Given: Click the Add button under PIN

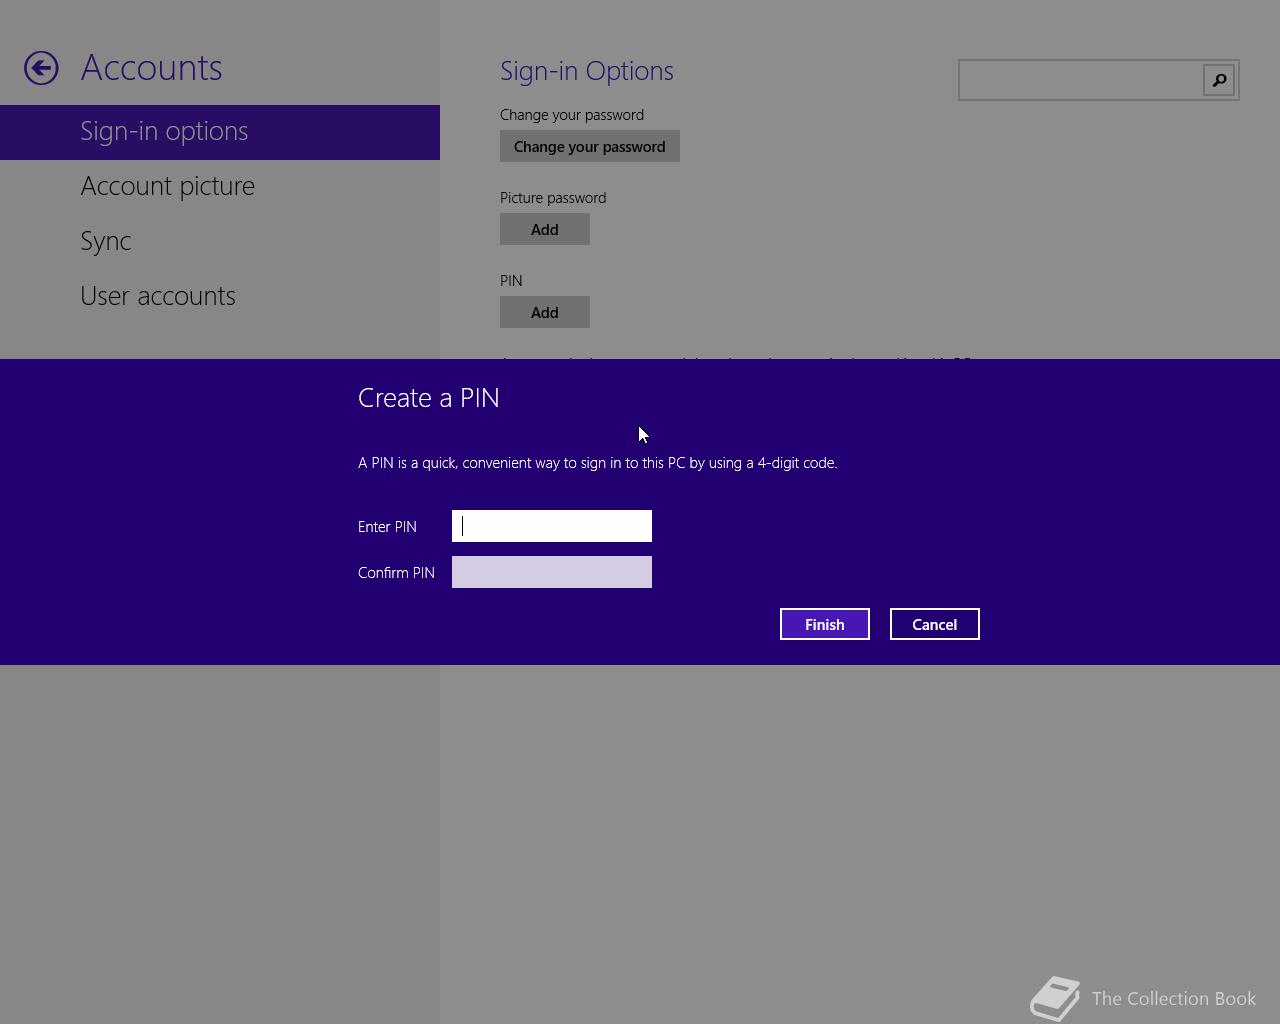Looking at the screenshot, I should [545, 312].
